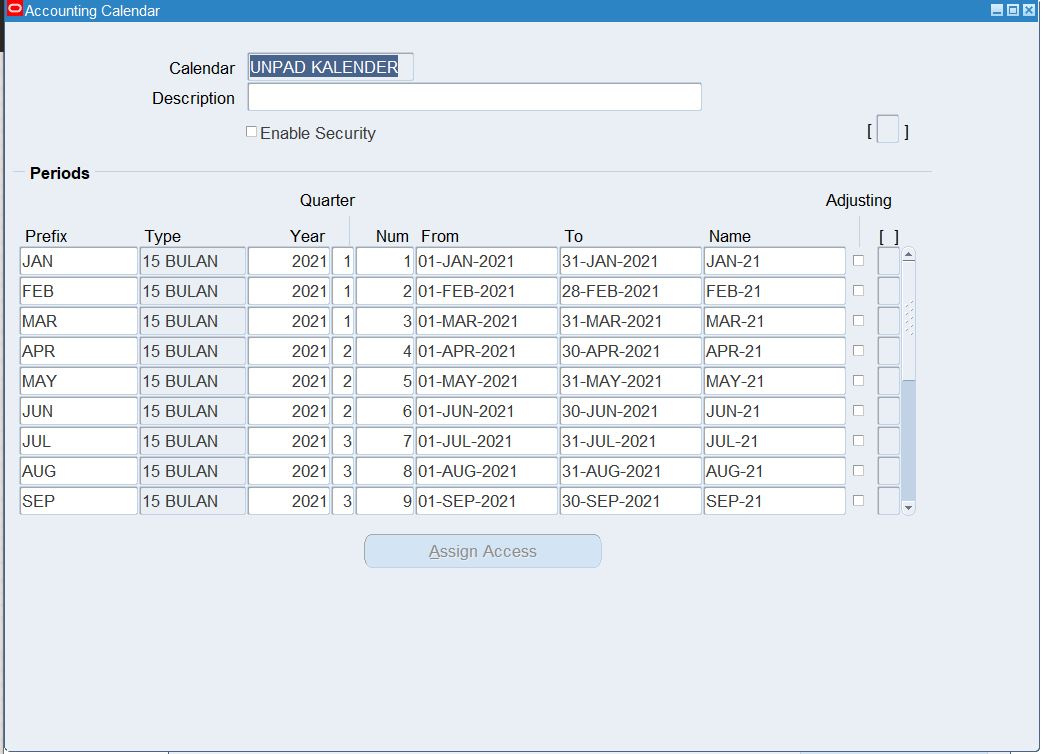Click To date 31-MAR-2021
The height and width of the screenshot is (754, 1045).
[630, 321]
